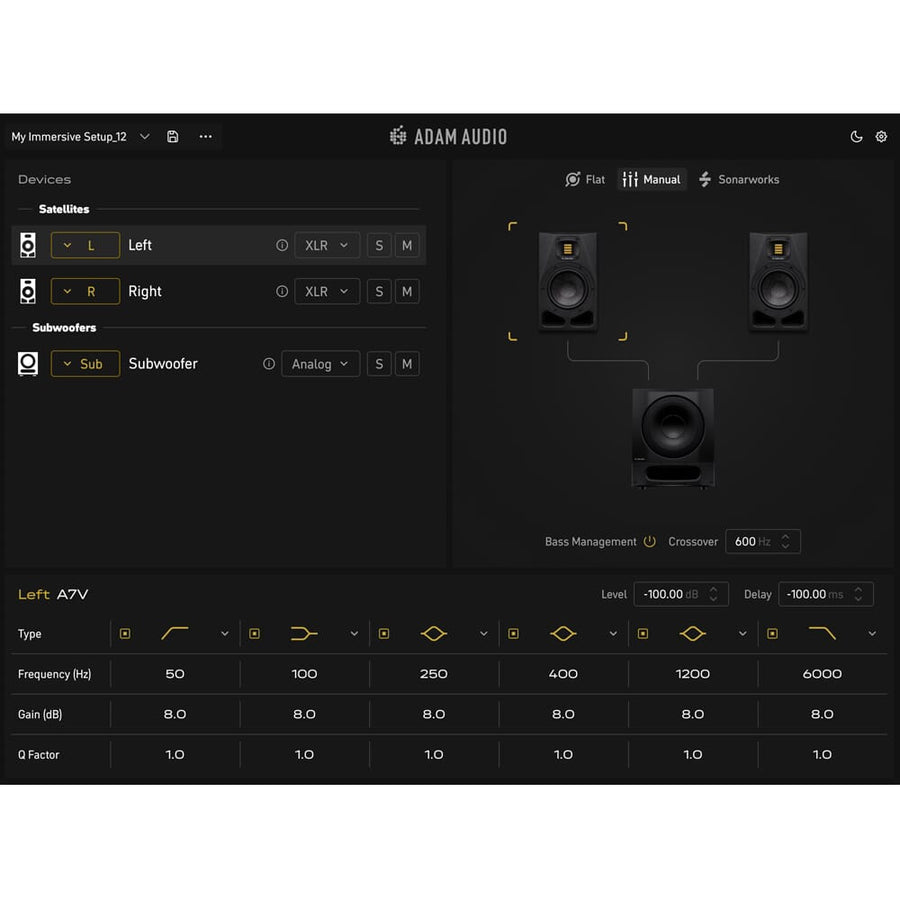The image size is (900, 900).
Task: Open the three-dots more options menu
Action: (x=205, y=137)
